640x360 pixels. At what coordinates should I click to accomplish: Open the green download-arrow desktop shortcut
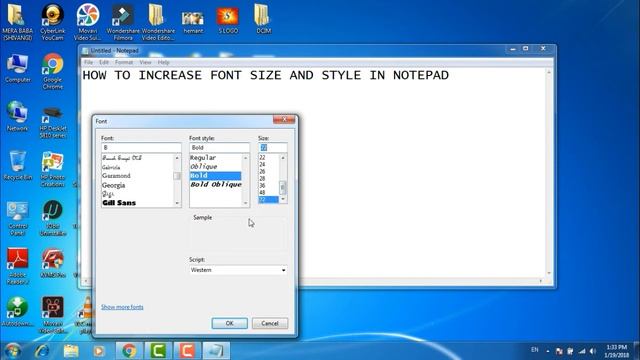coord(18,311)
